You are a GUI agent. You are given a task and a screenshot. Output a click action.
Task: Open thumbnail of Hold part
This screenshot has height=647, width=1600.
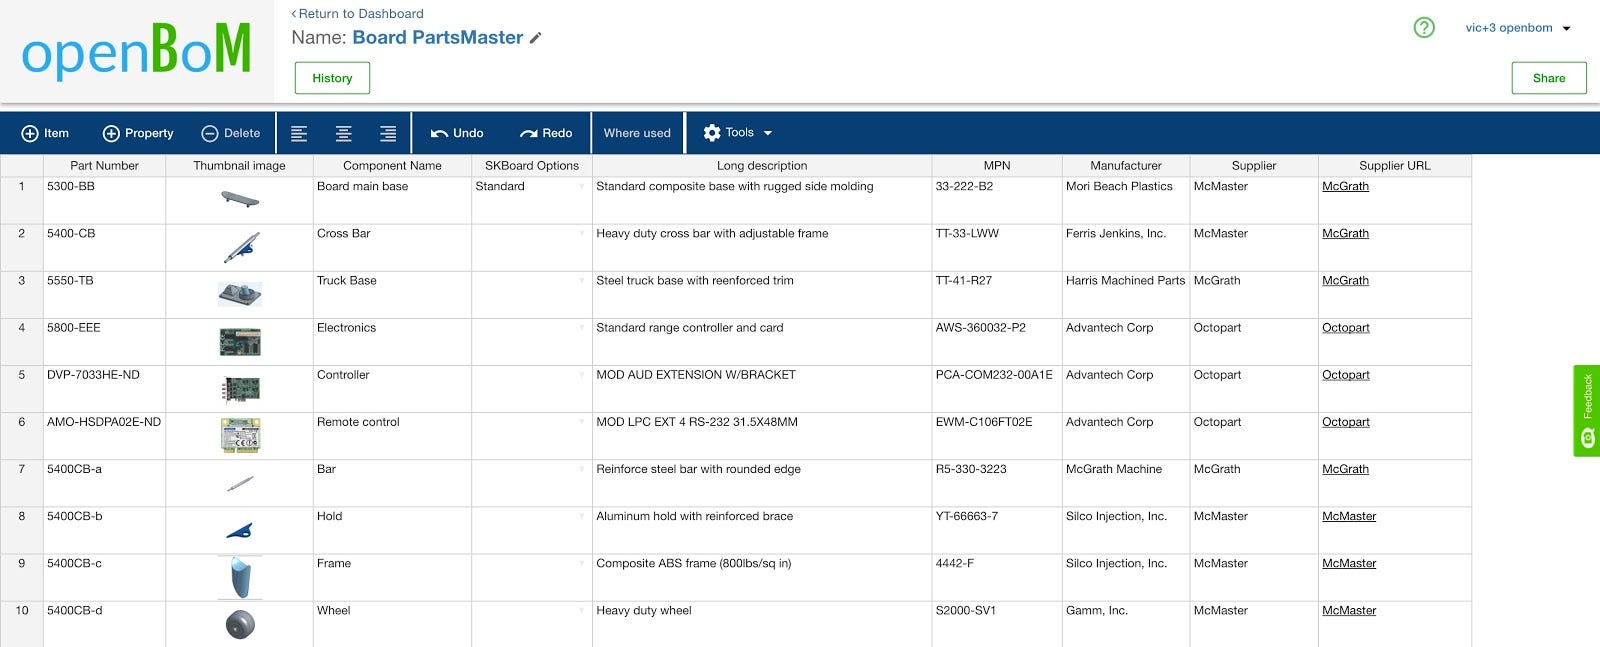coord(240,530)
